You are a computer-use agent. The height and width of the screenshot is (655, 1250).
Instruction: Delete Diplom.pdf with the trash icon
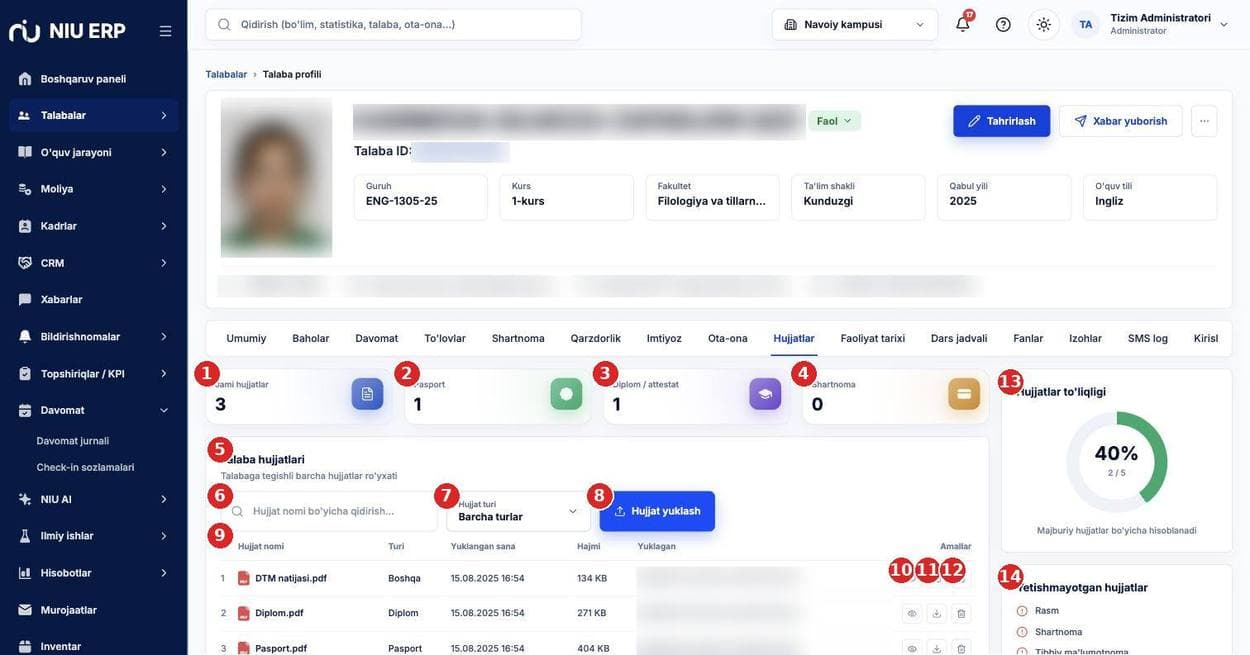pos(961,613)
